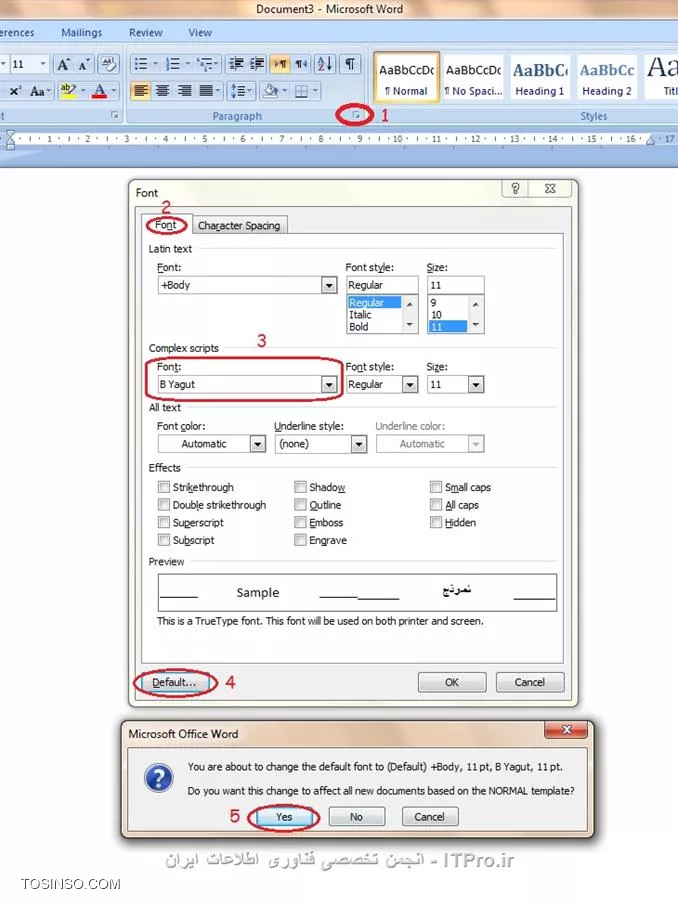Open the Change Case Aa menu
This screenshot has height=905, width=678.
[40, 91]
